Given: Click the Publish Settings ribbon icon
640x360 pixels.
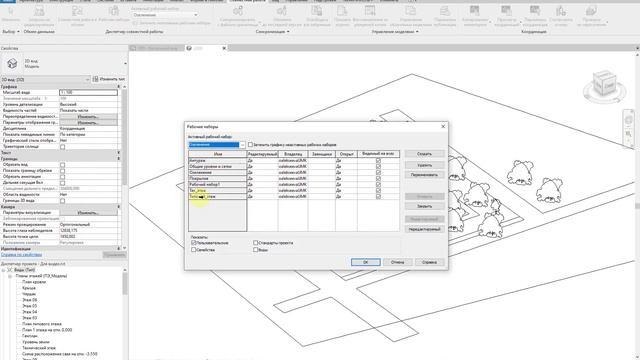Looking at the screenshot, I should tap(445, 11).
